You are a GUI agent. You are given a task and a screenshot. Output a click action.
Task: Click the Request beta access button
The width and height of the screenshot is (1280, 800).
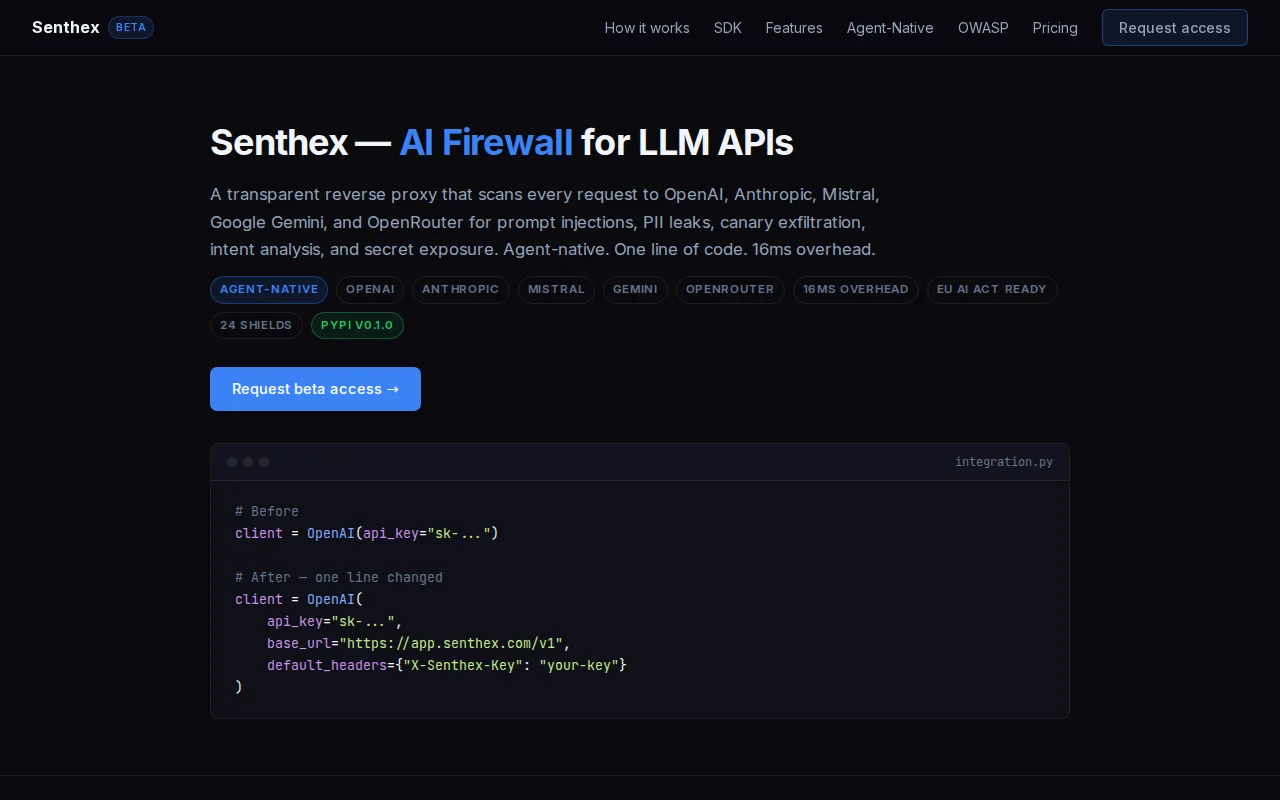[x=315, y=389]
